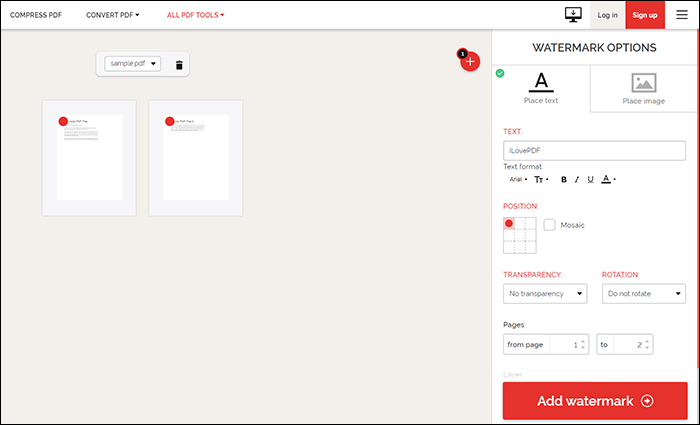The image size is (700, 425).
Task: Expand the sample.pdf file dropdown
Action: [x=133, y=64]
